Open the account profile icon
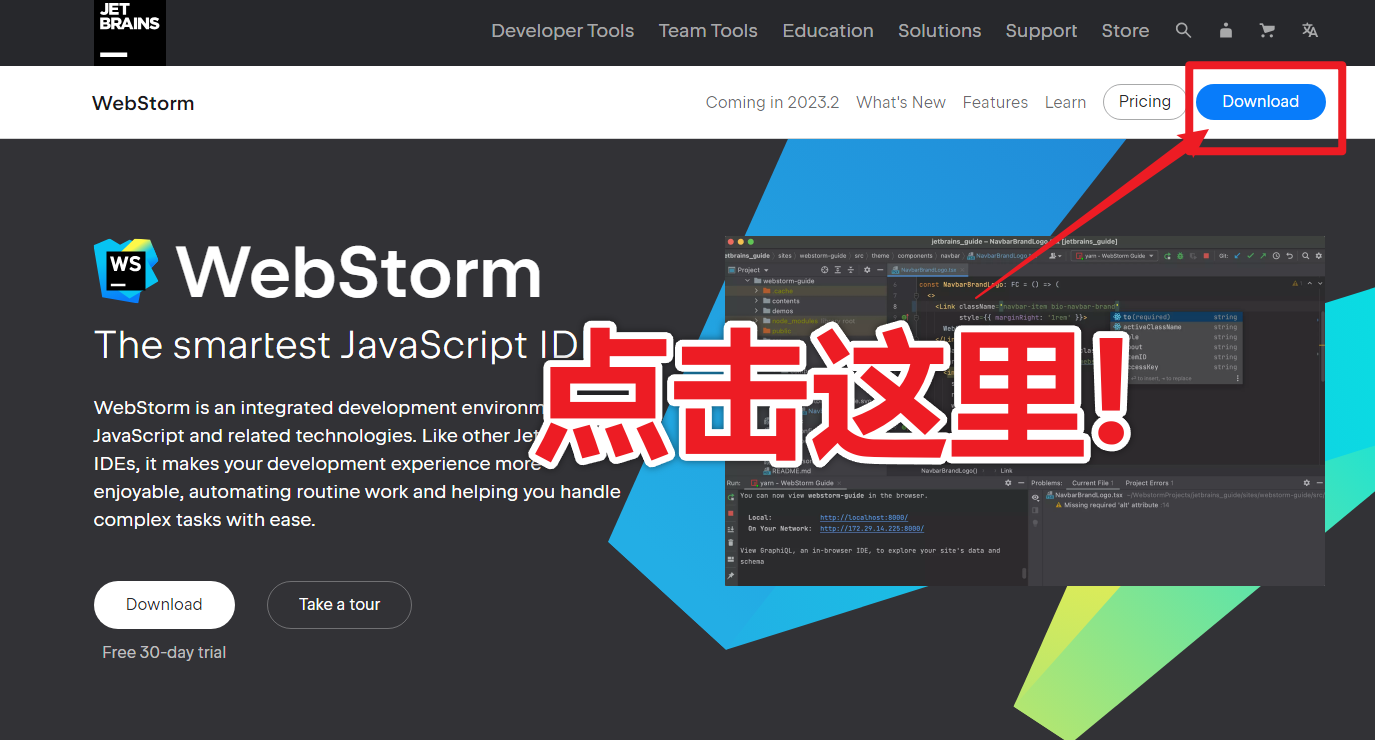 click(x=1225, y=30)
